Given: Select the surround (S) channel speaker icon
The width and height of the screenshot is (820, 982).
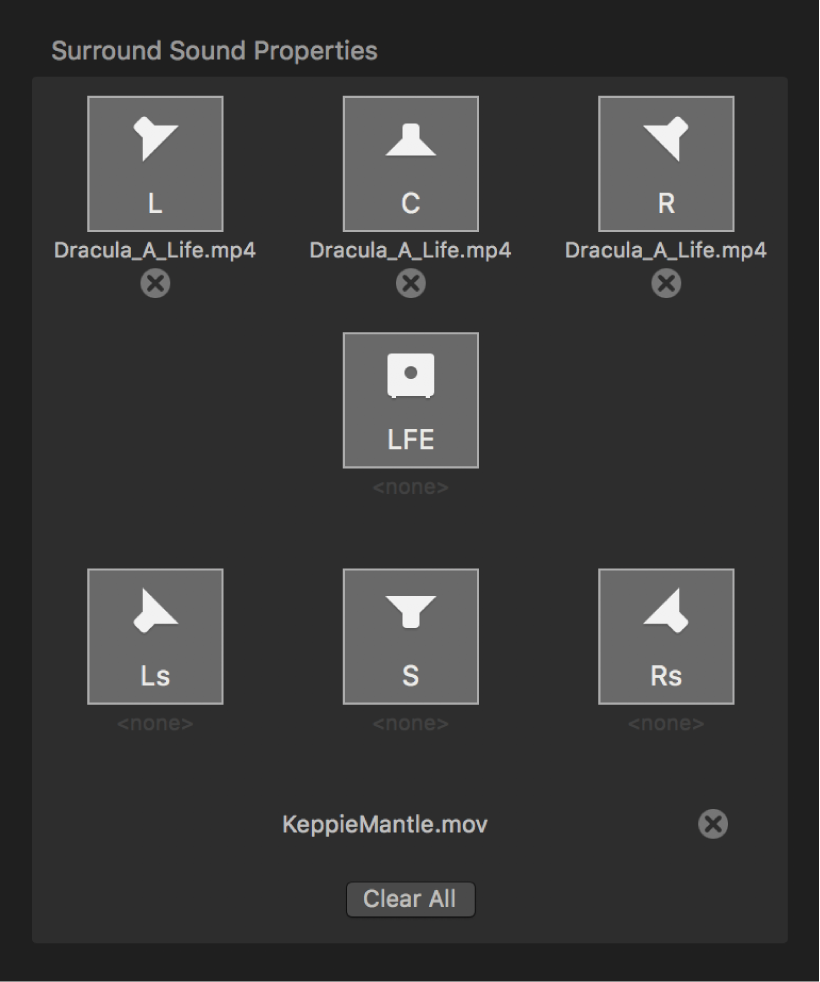Looking at the screenshot, I should [410, 635].
